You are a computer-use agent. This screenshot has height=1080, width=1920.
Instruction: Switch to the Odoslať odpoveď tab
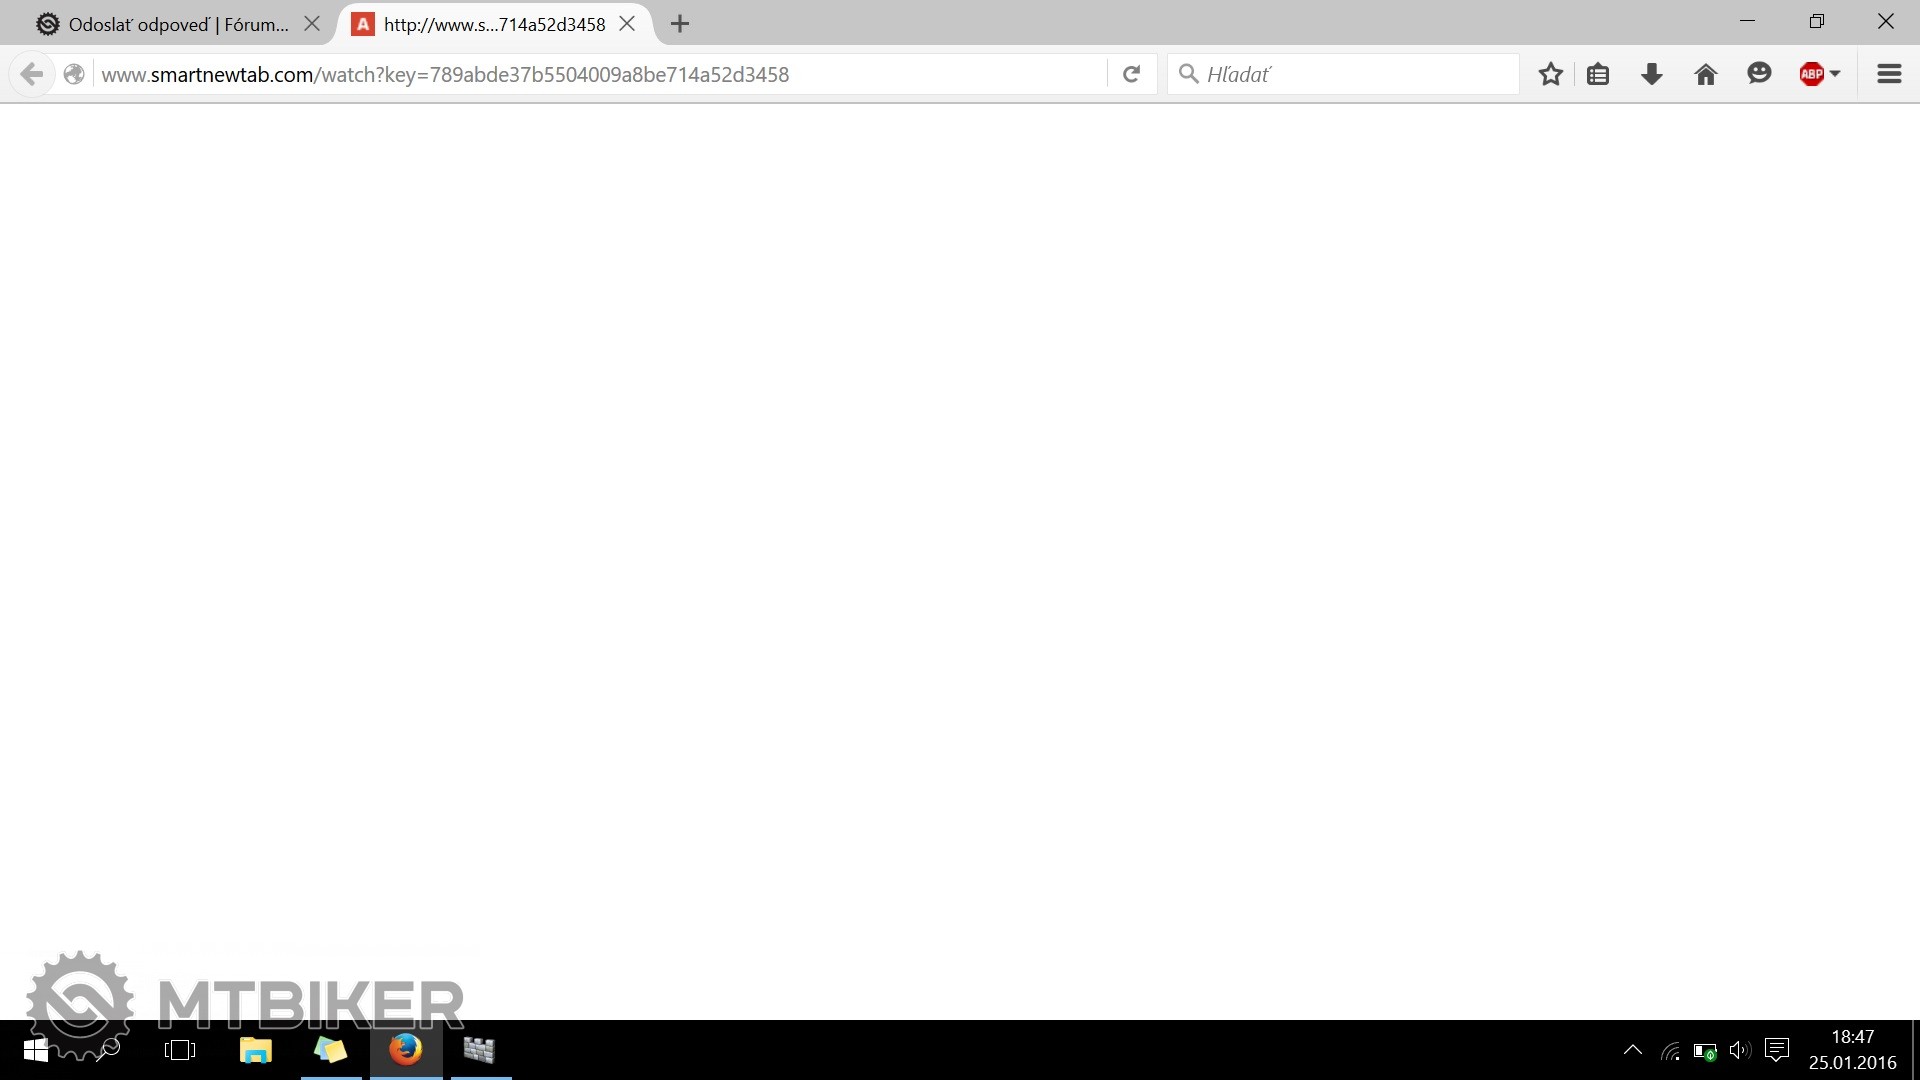170,24
